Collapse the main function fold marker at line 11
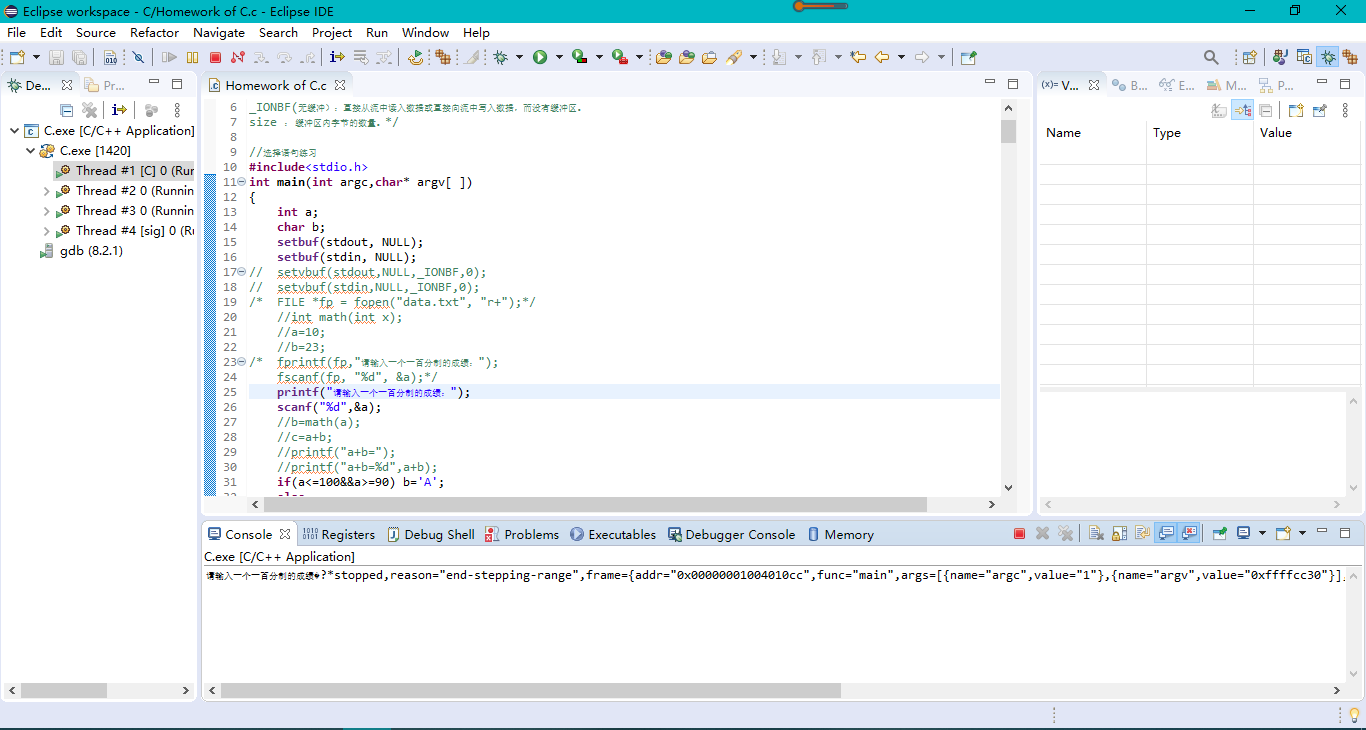1366x730 pixels. (241, 182)
